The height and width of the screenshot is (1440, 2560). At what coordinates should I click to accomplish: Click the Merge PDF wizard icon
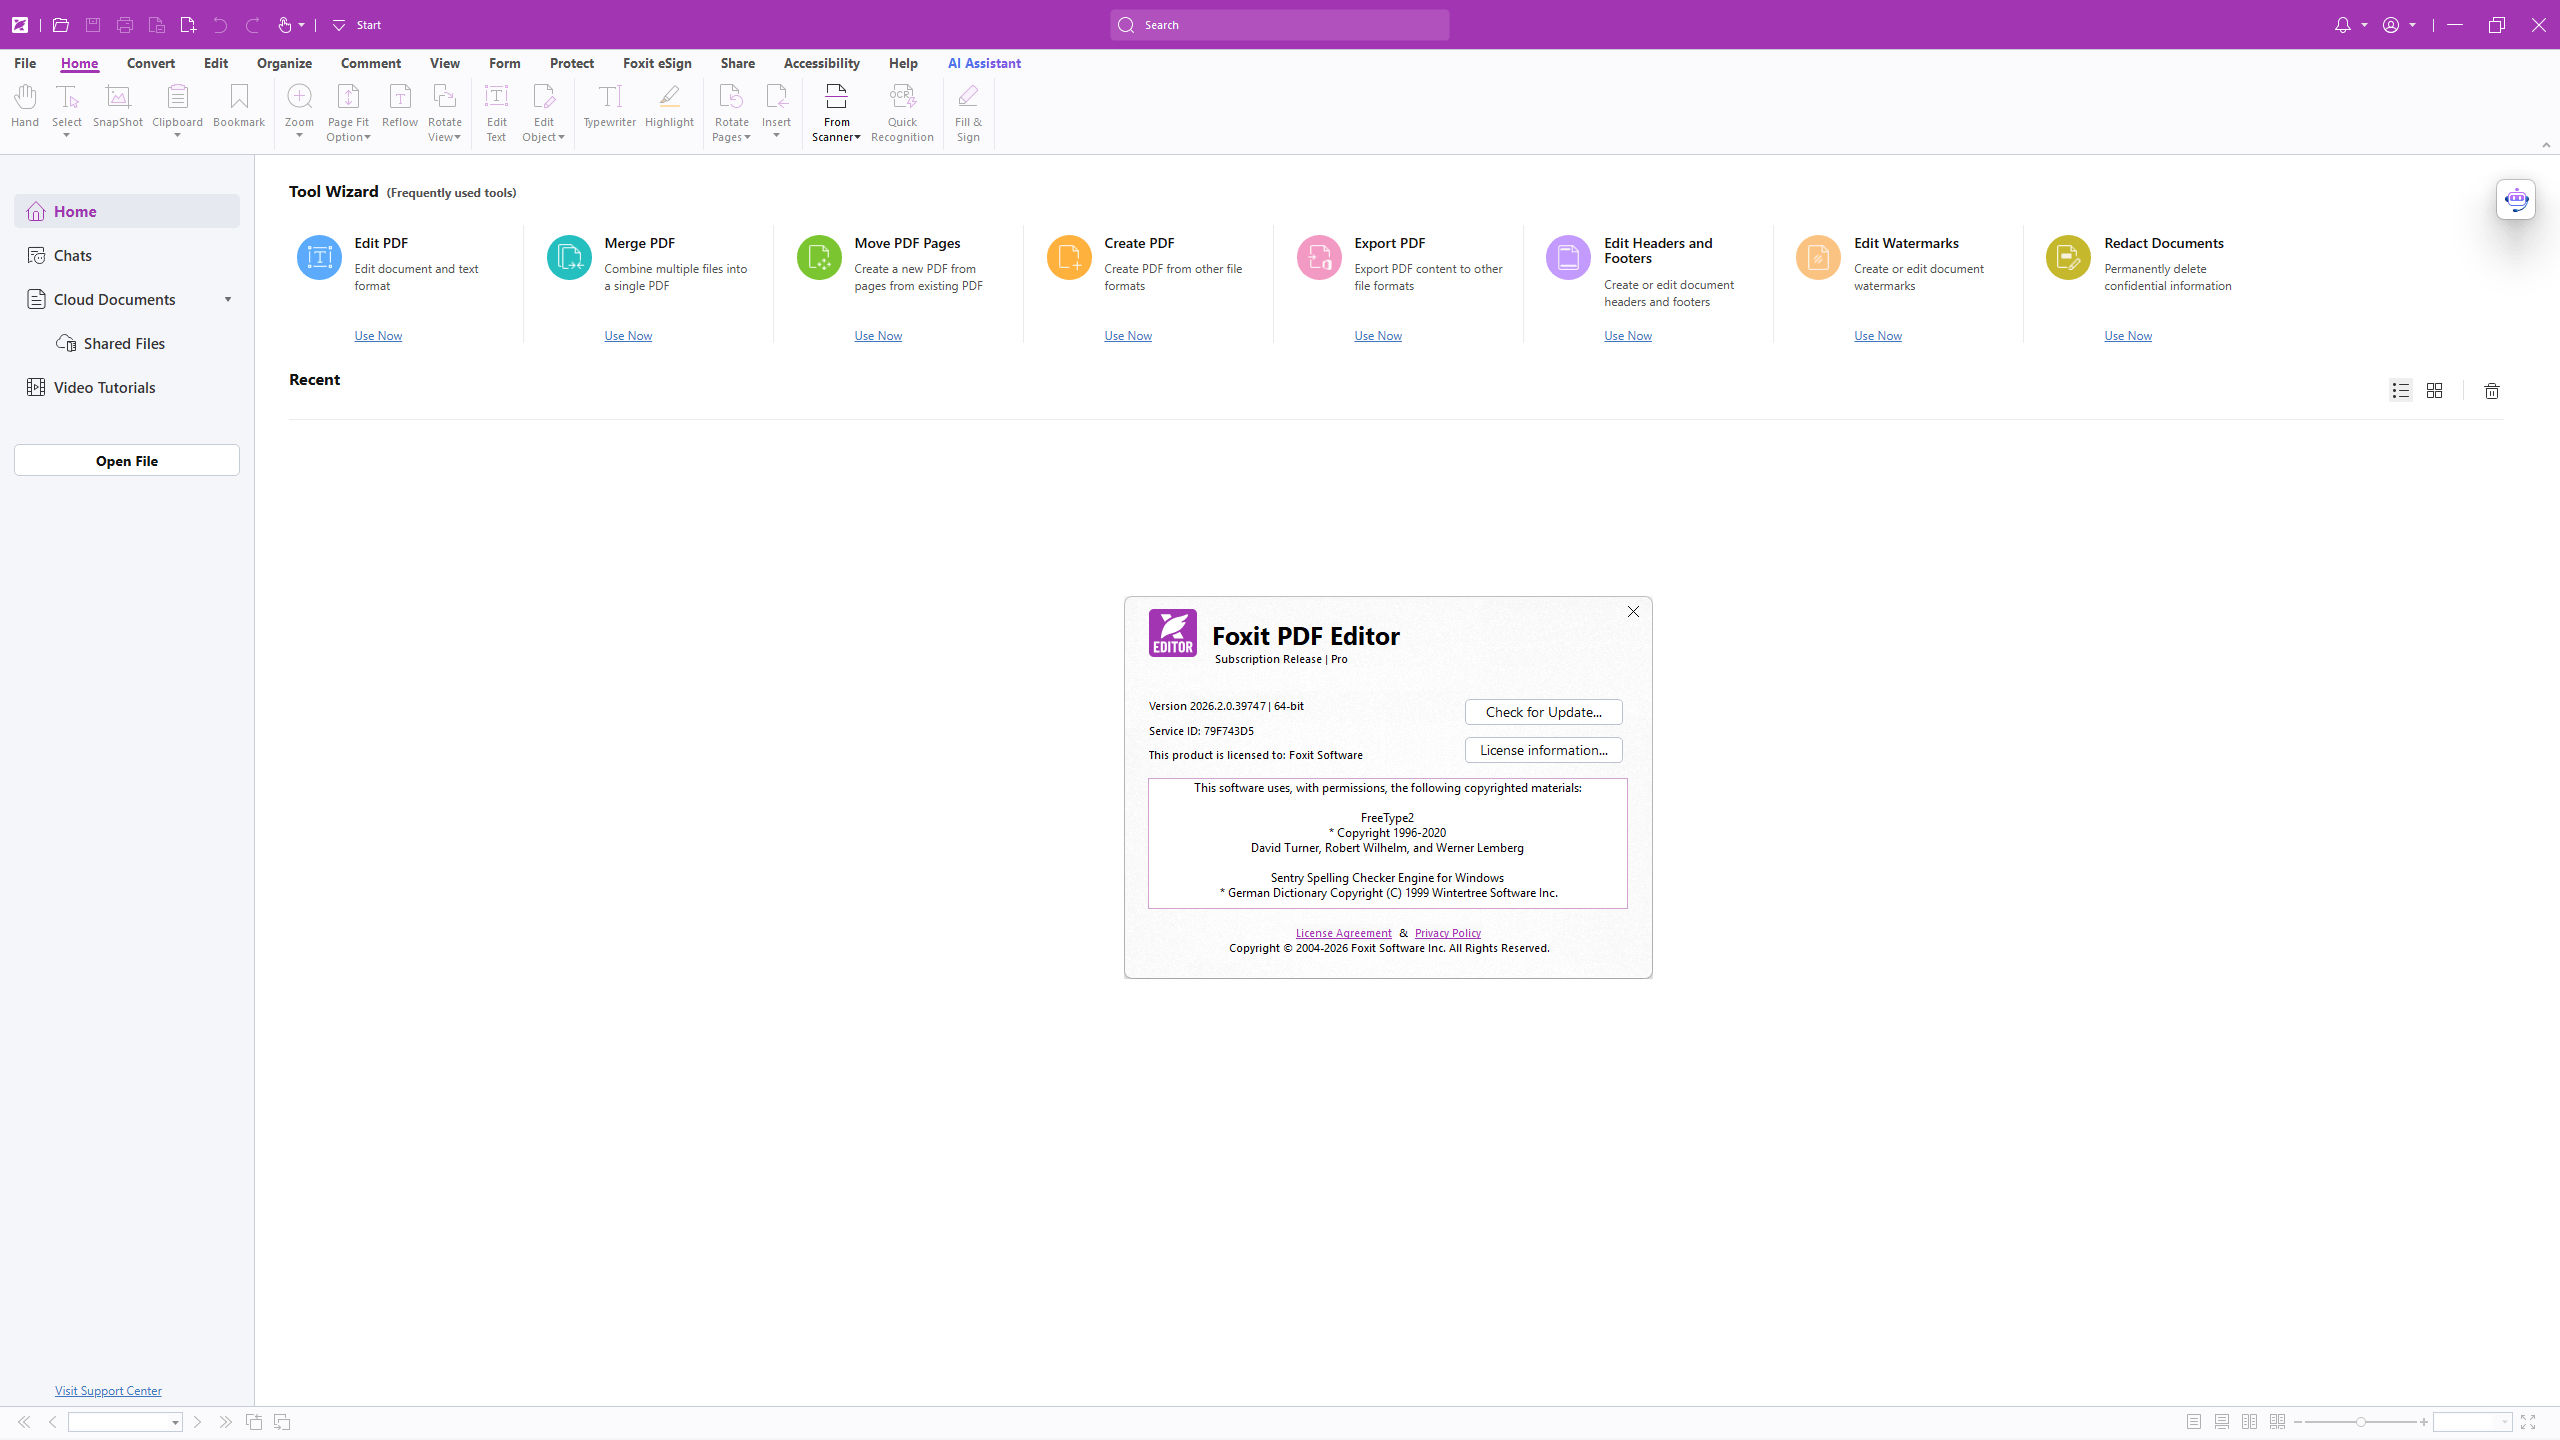coord(569,258)
